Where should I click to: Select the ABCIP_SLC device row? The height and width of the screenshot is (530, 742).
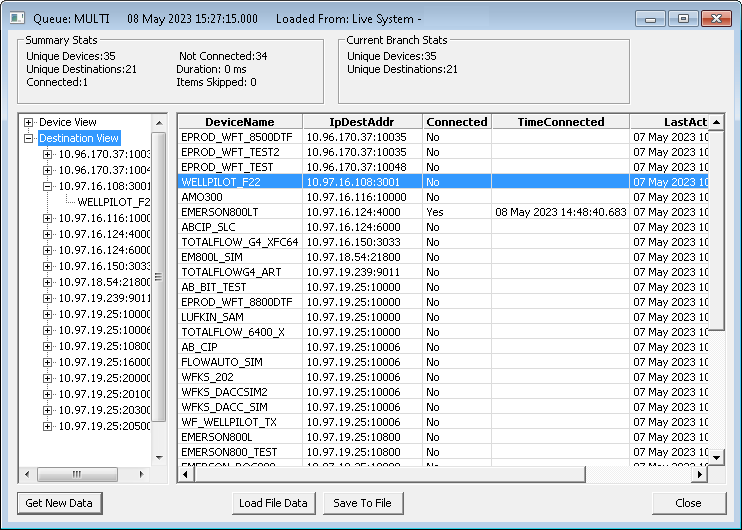[443, 227]
